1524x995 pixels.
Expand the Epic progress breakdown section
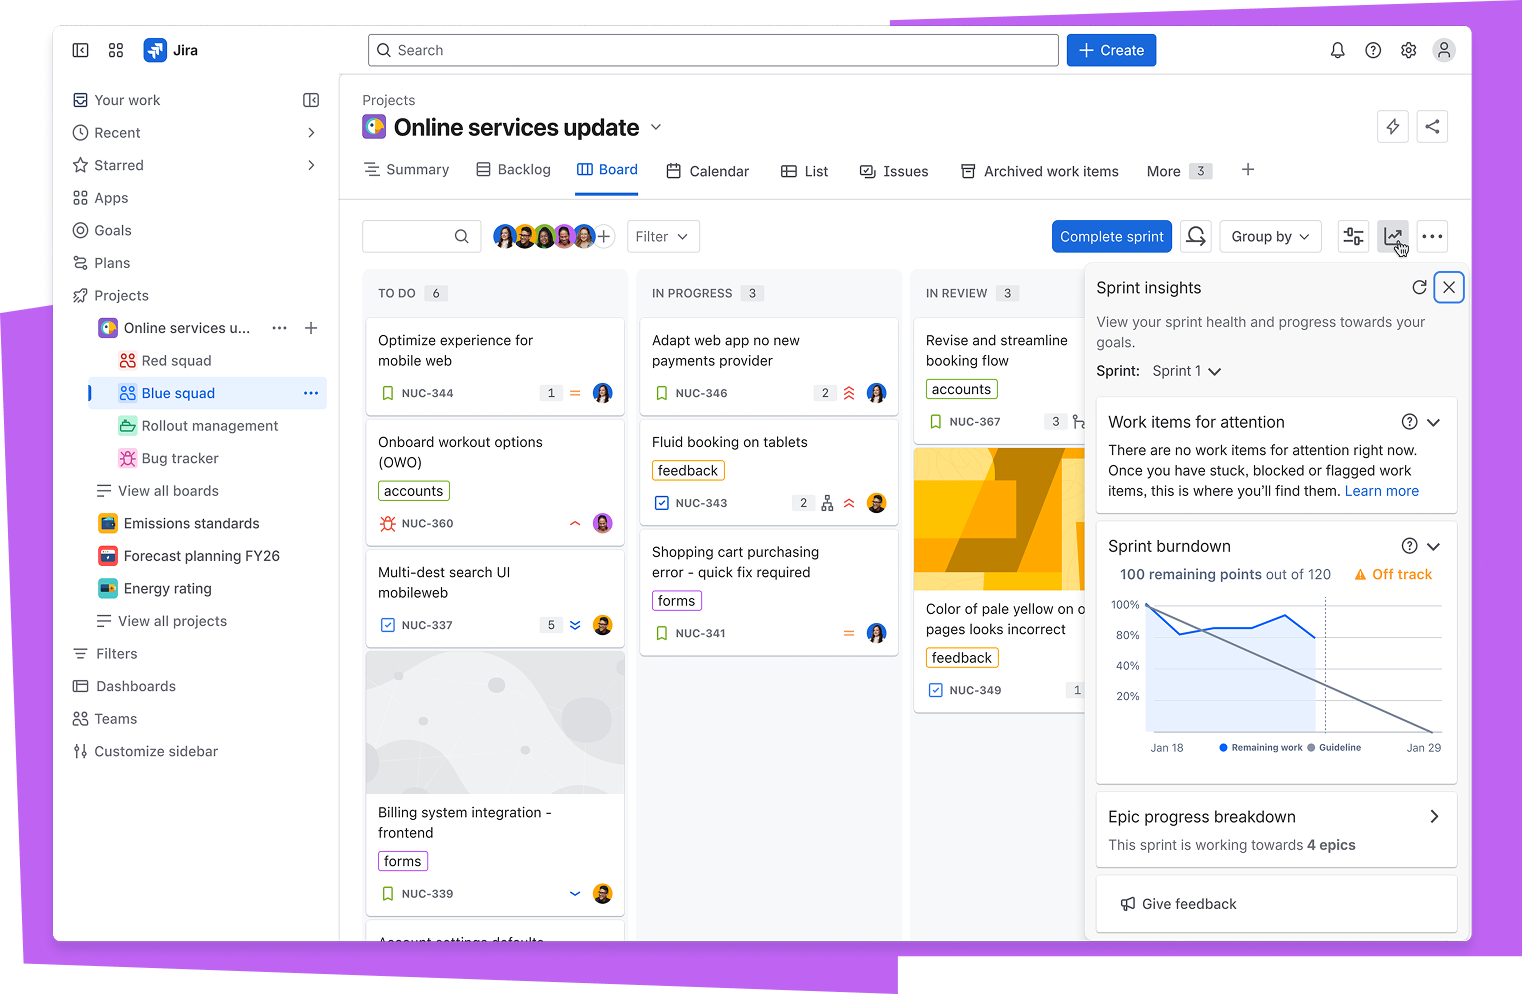pos(1434,817)
